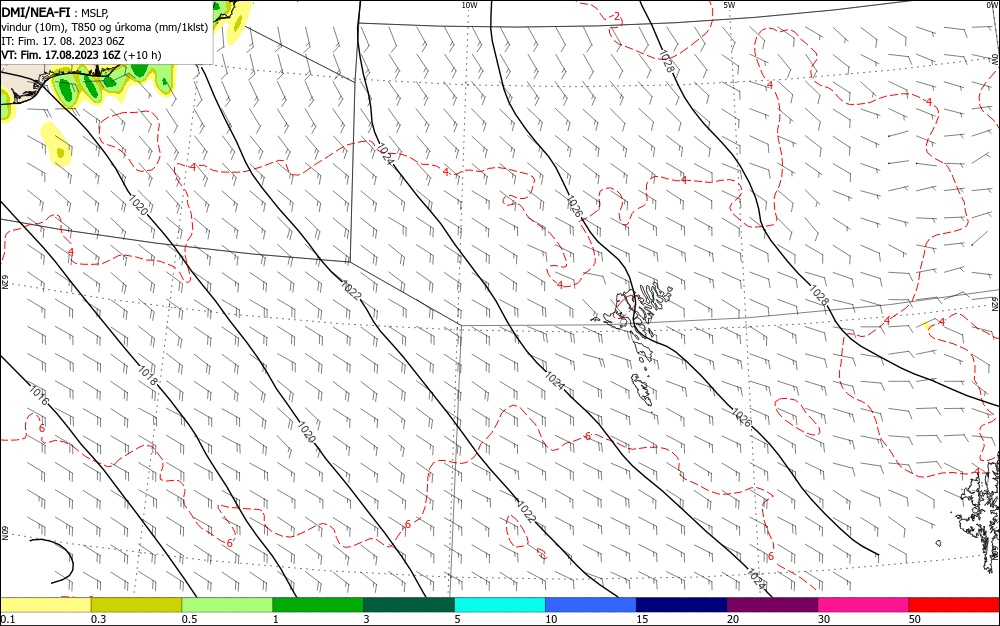Click the legend value 0.3
The image size is (1000, 626).
point(98,619)
